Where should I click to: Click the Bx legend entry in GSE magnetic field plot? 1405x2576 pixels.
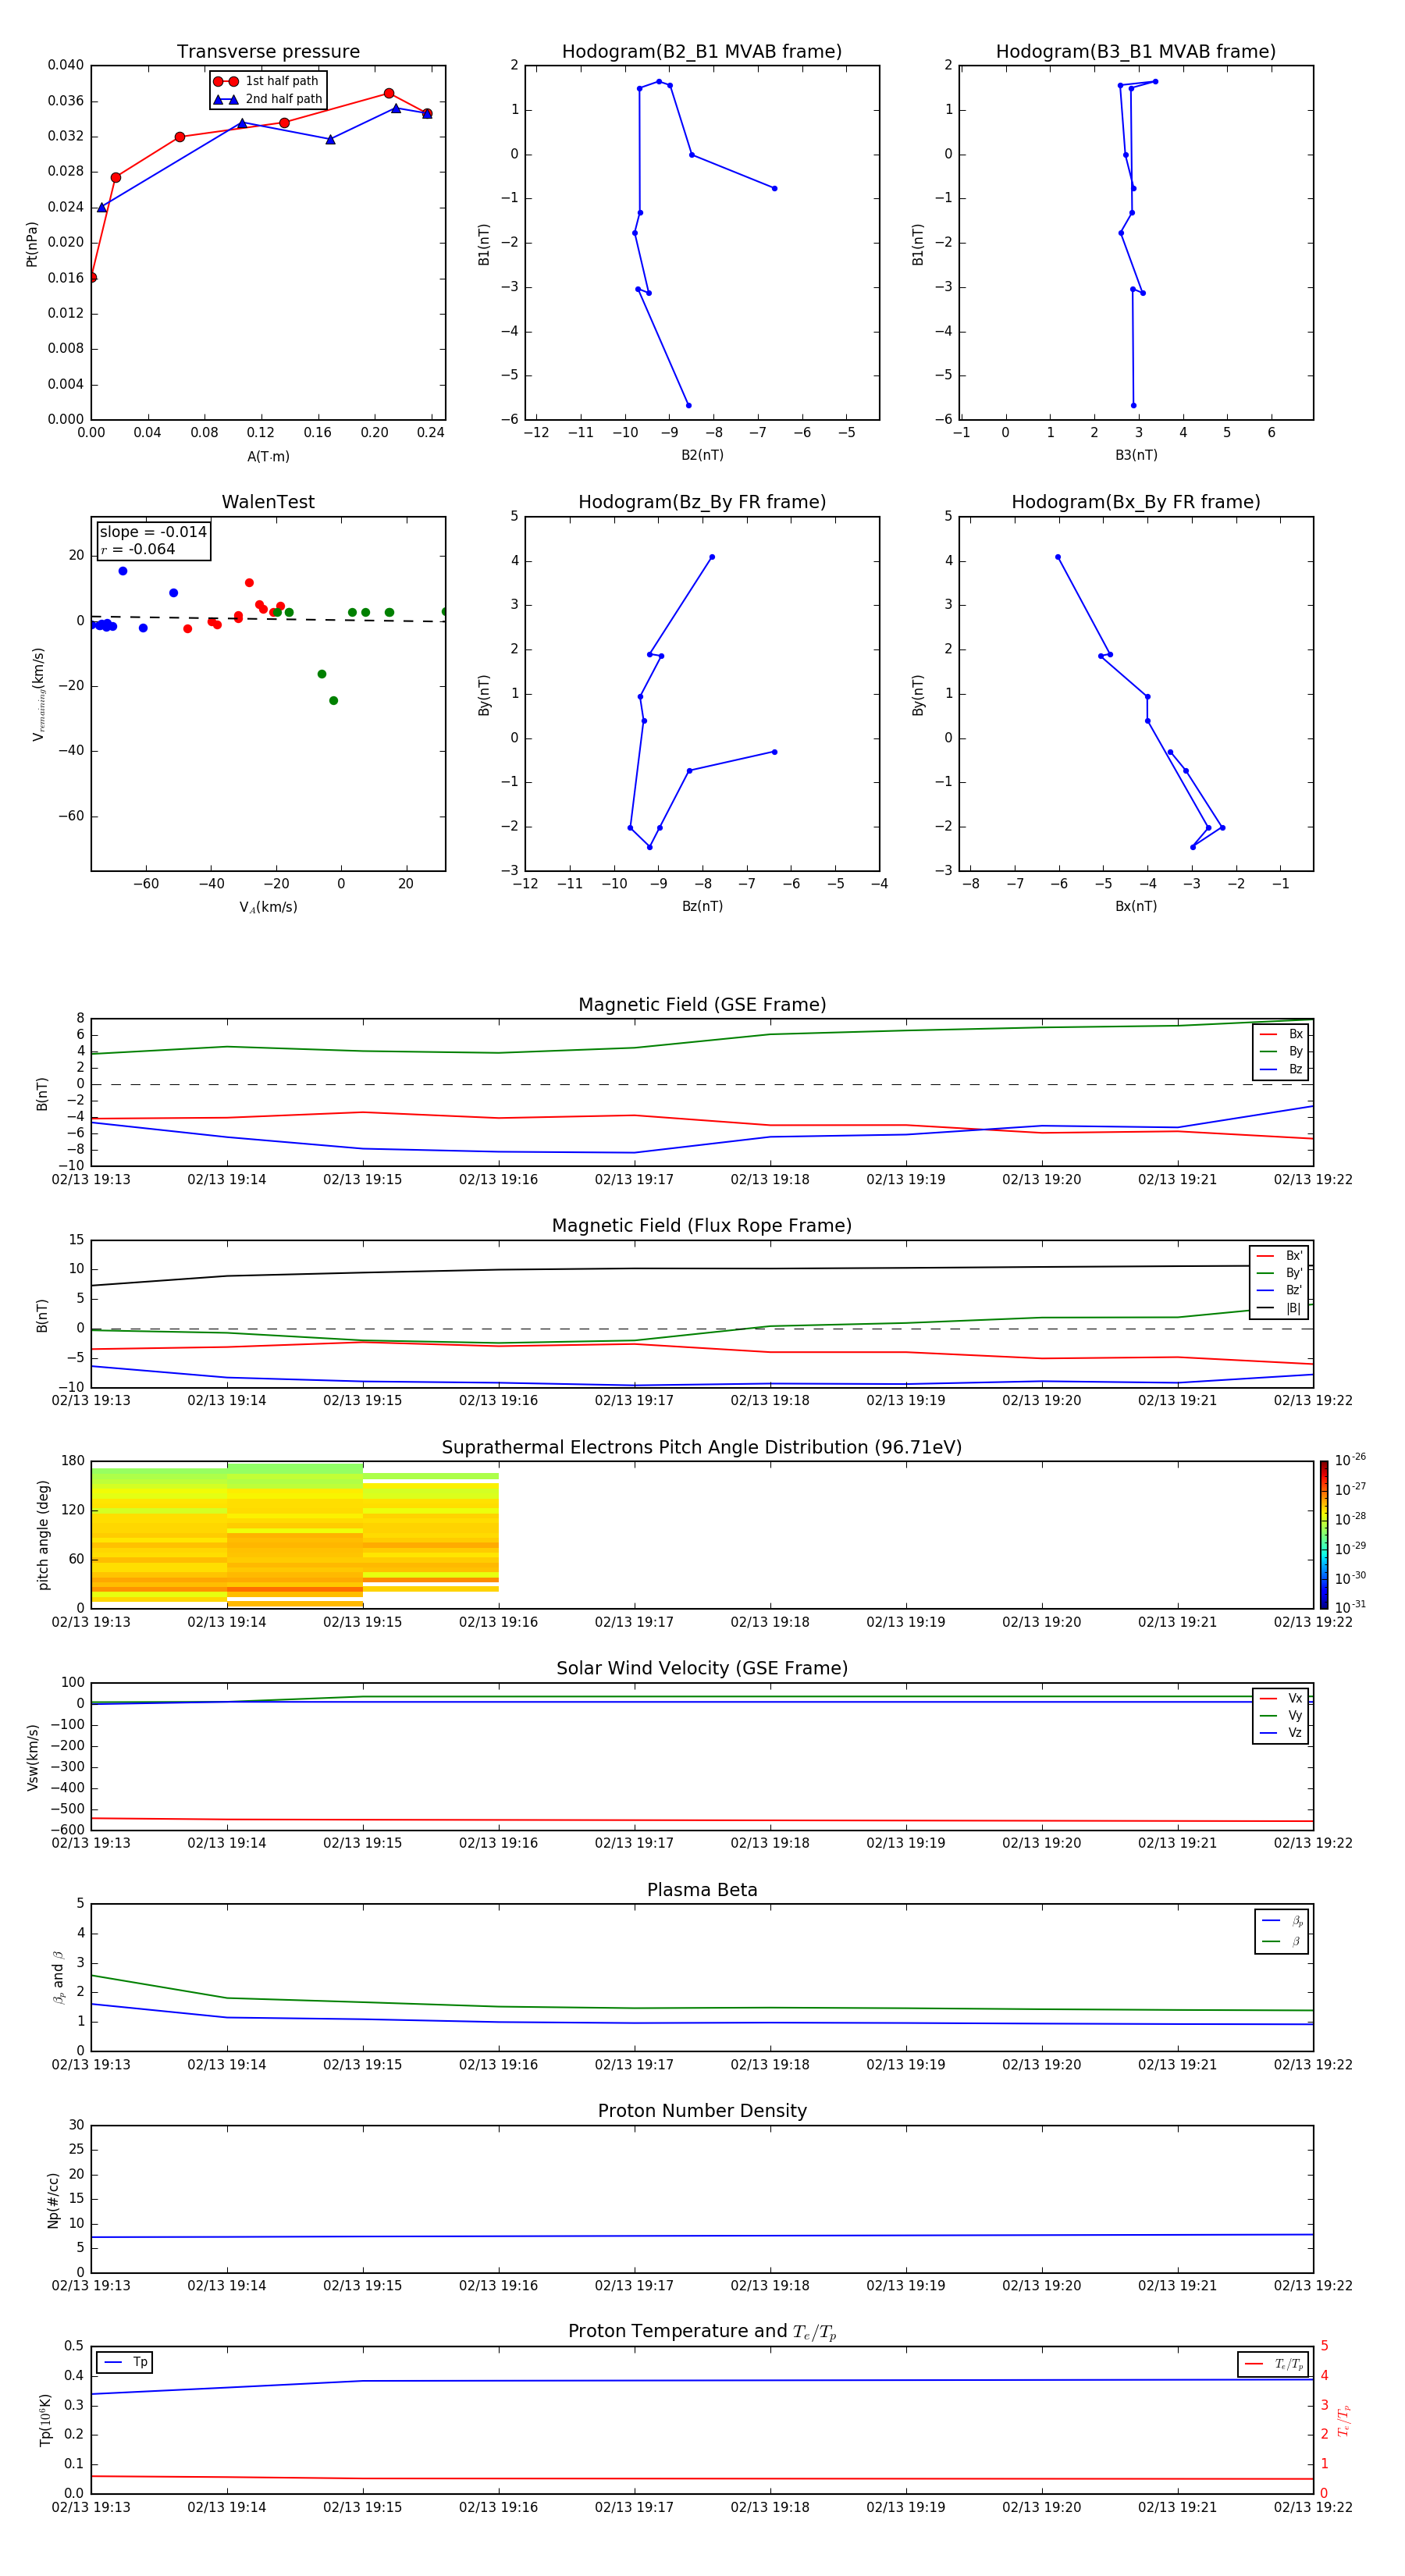point(1281,1035)
